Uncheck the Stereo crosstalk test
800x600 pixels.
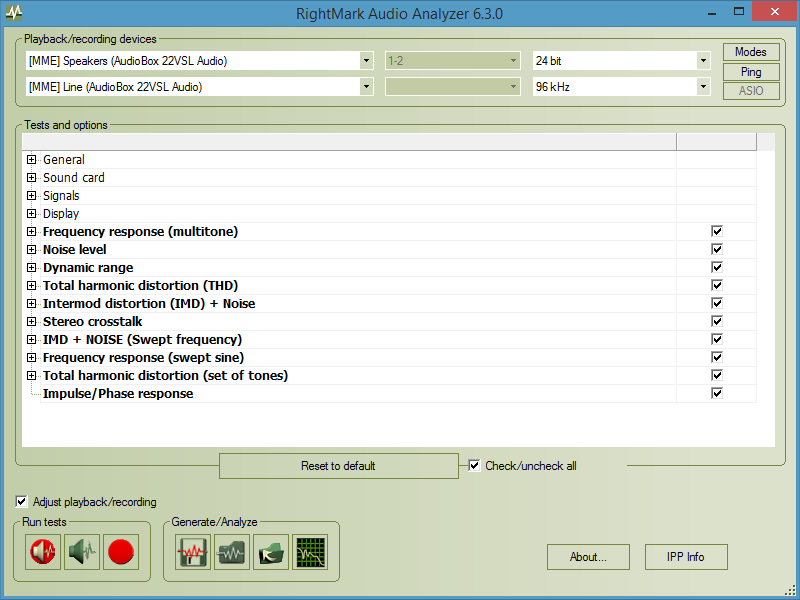point(717,321)
